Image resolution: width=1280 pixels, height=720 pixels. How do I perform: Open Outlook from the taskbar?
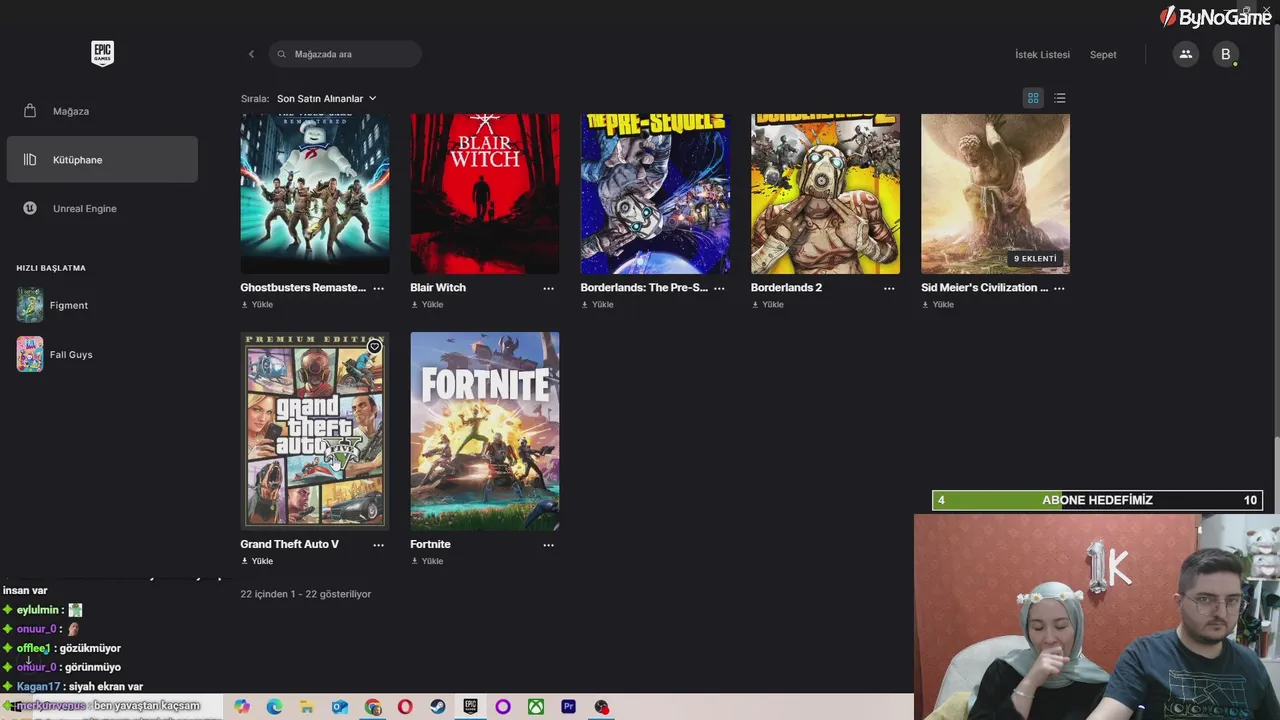click(x=340, y=707)
